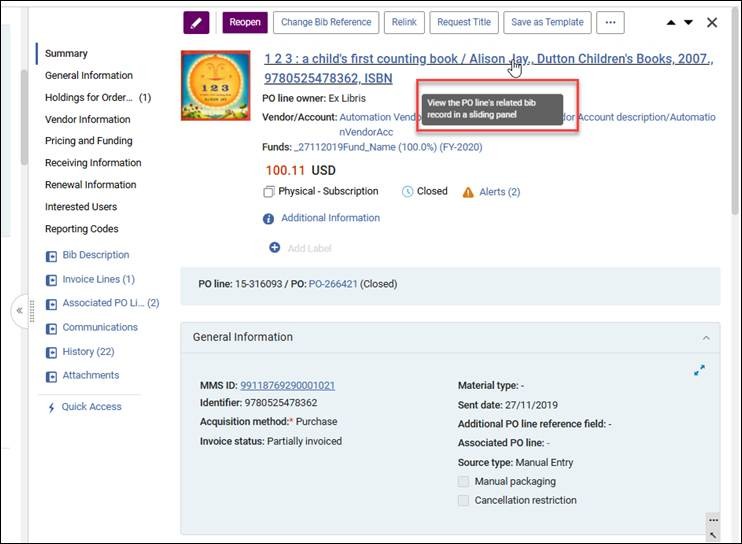Image resolution: width=742 pixels, height=544 pixels.
Task: Select Pricing and Funding in sidebar
Action: (x=88, y=140)
